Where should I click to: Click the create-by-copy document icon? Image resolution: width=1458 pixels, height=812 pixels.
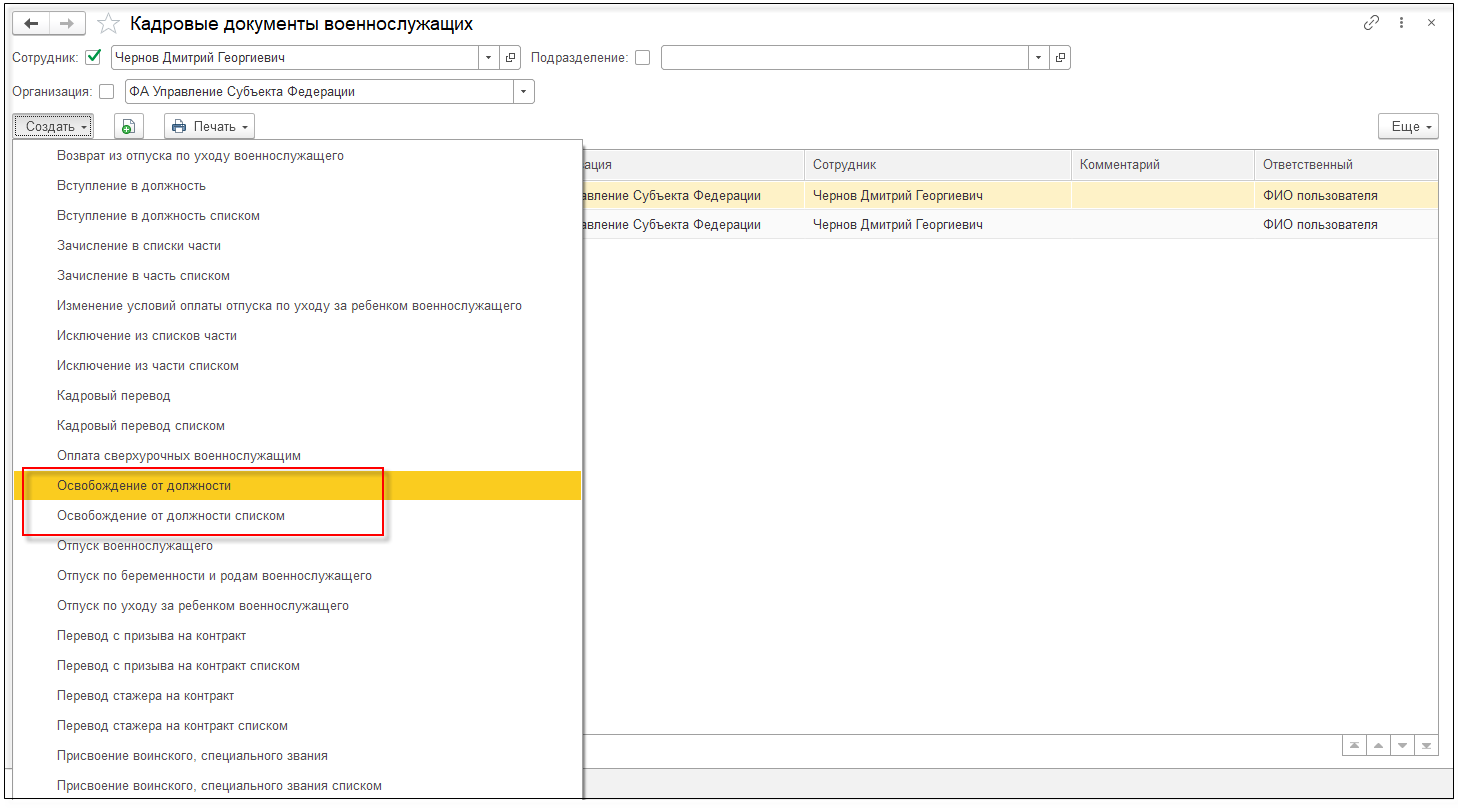(x=128, y=127)
